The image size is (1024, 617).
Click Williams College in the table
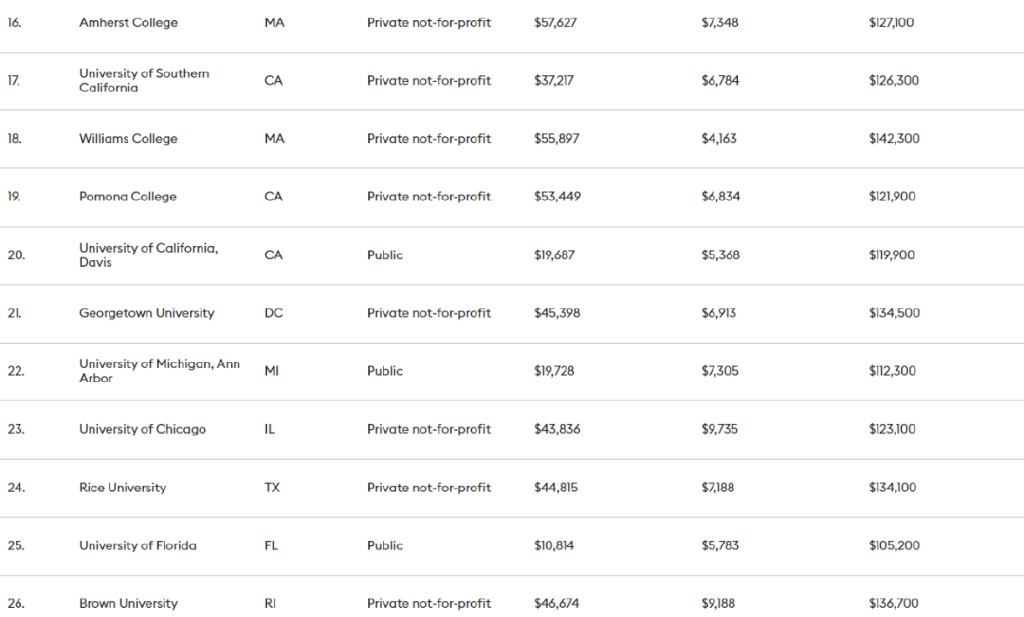click(x=128, y=139)
